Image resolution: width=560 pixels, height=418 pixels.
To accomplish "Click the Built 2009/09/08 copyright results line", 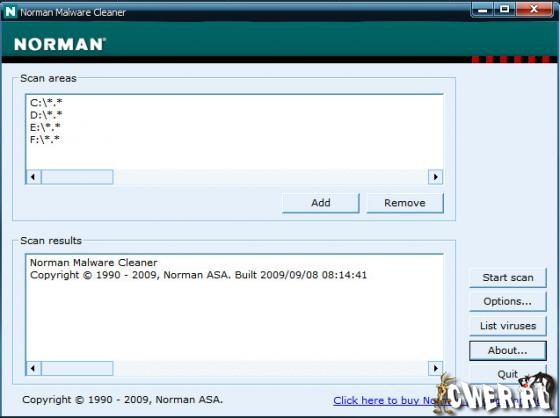I will click(x=198, y=275).
